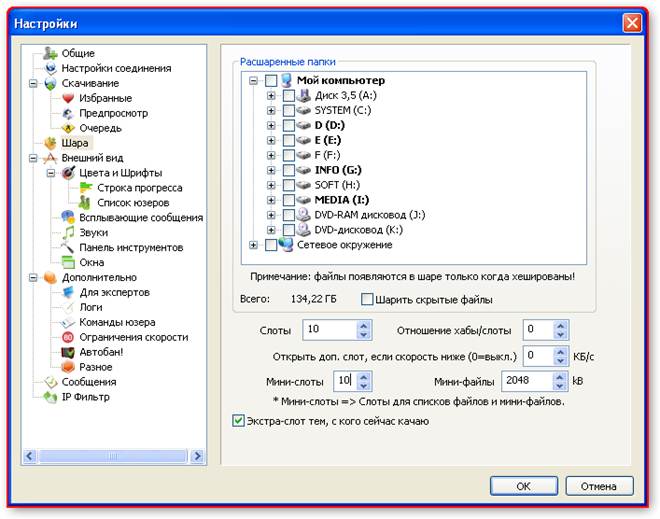This screenshot has width=660, height=519.
Task: Click the Команды юзера icon
Action: pyautogui.click(x=68, y=322)
